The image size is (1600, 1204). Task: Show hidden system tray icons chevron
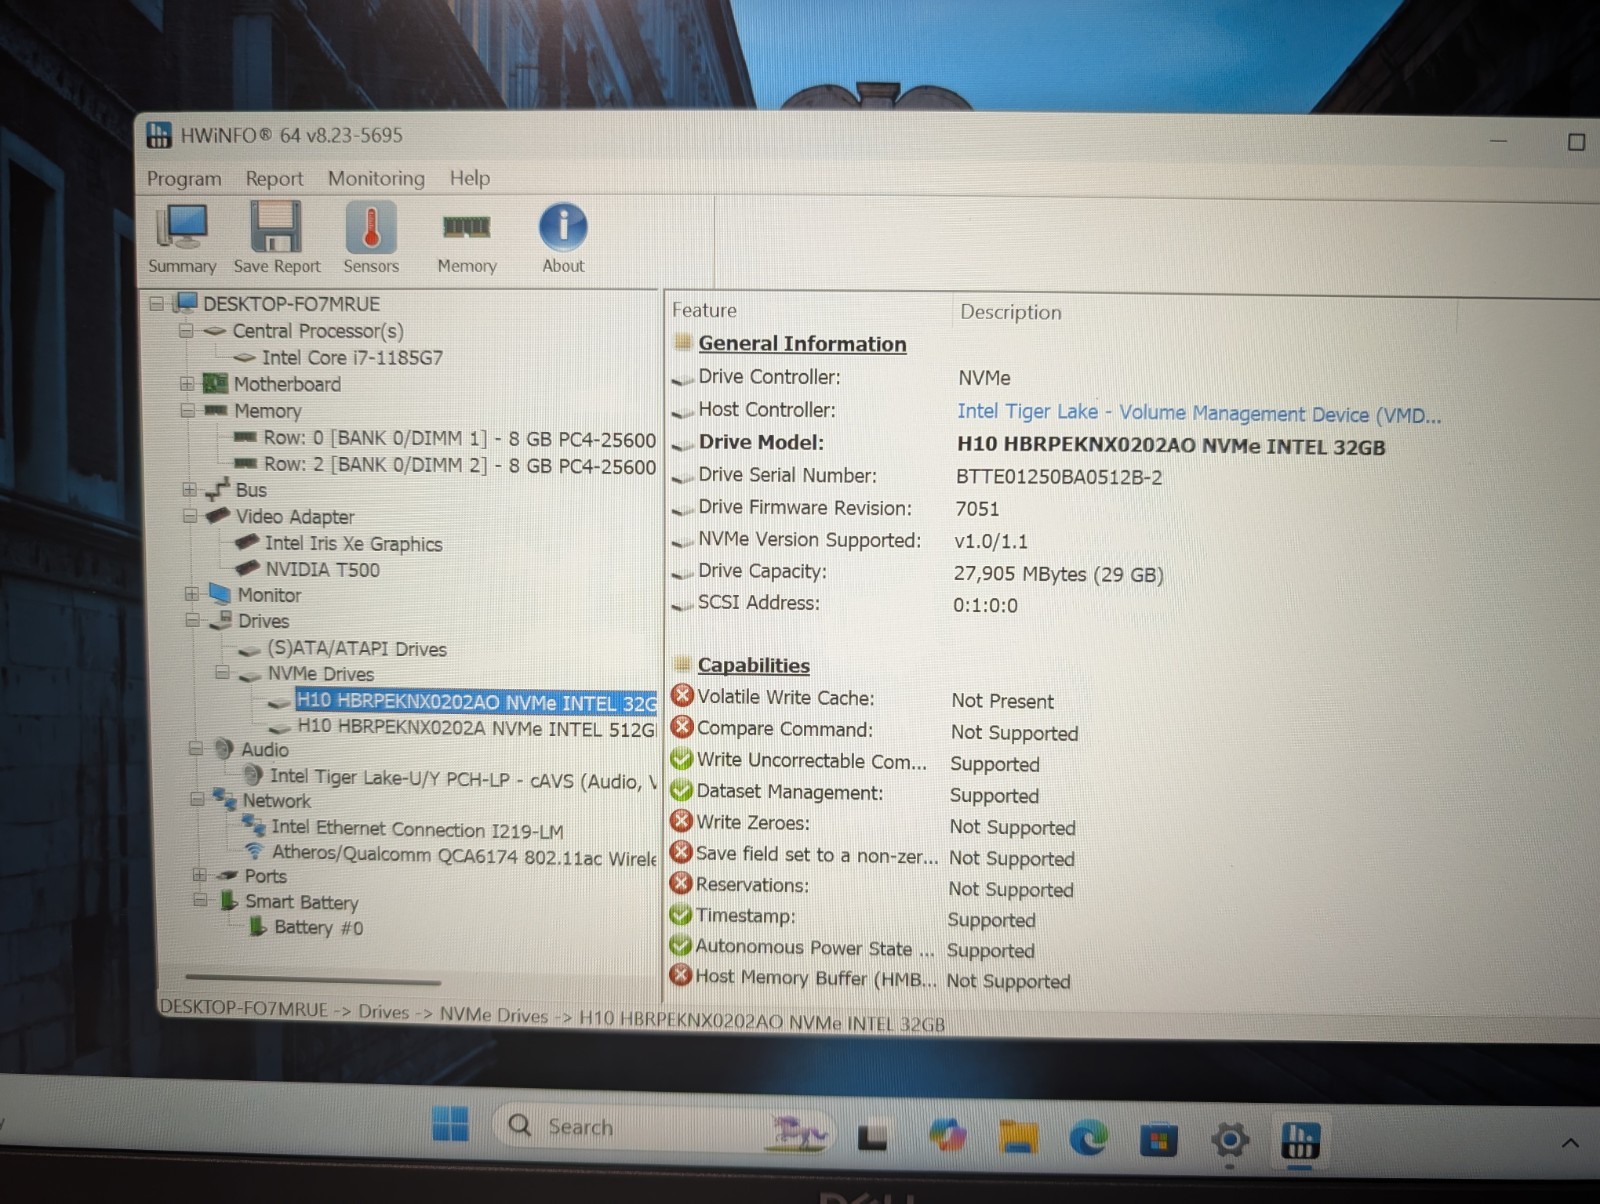click(x=1570, y=1143)
